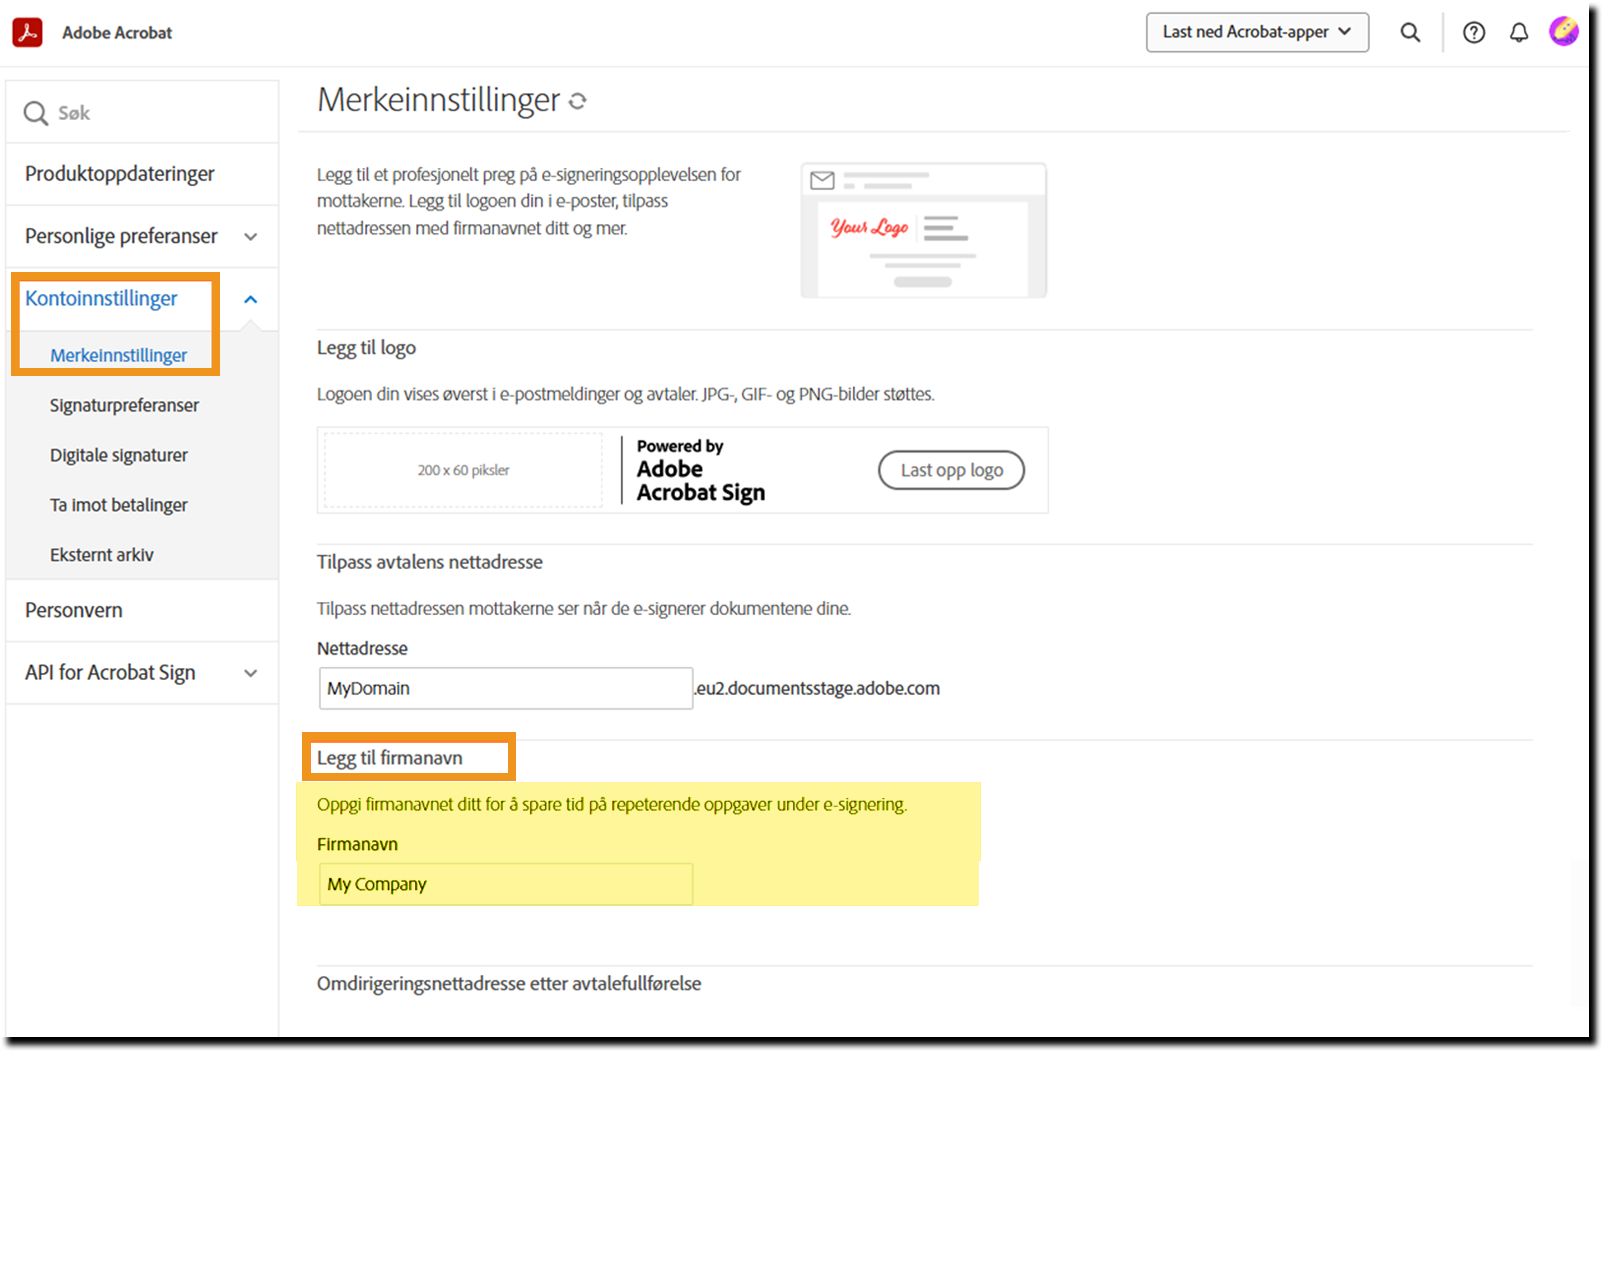Click the Merkeinnstillinger page heading

[x=439, y=100]
